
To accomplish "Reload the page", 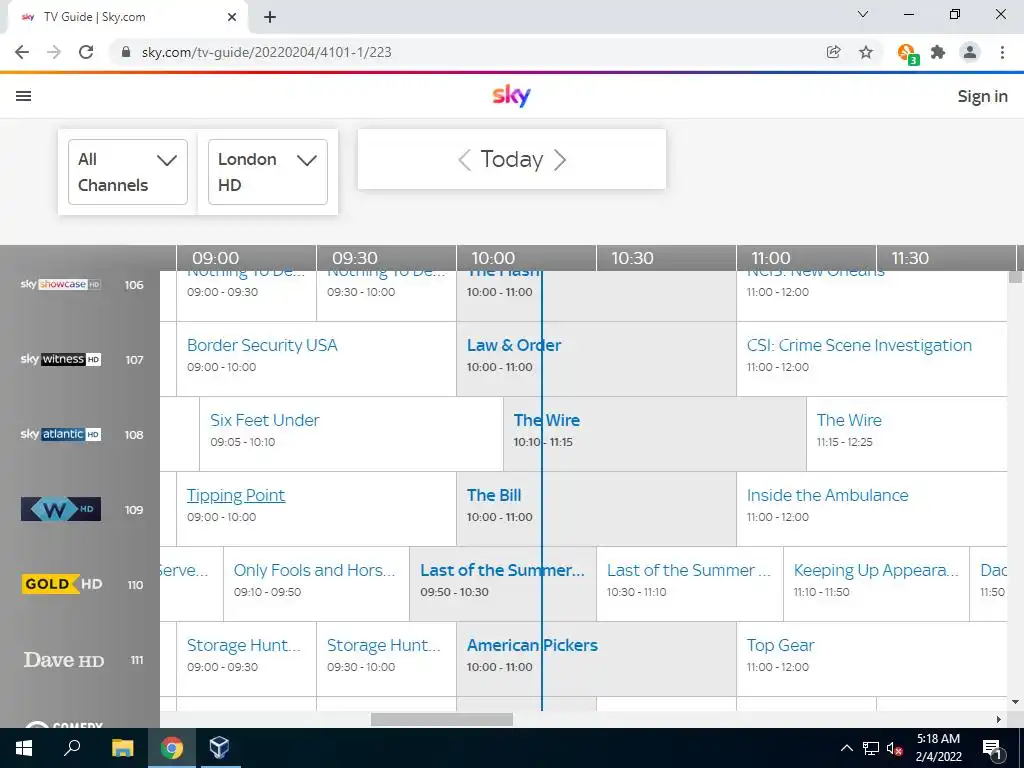I will 86,52.
